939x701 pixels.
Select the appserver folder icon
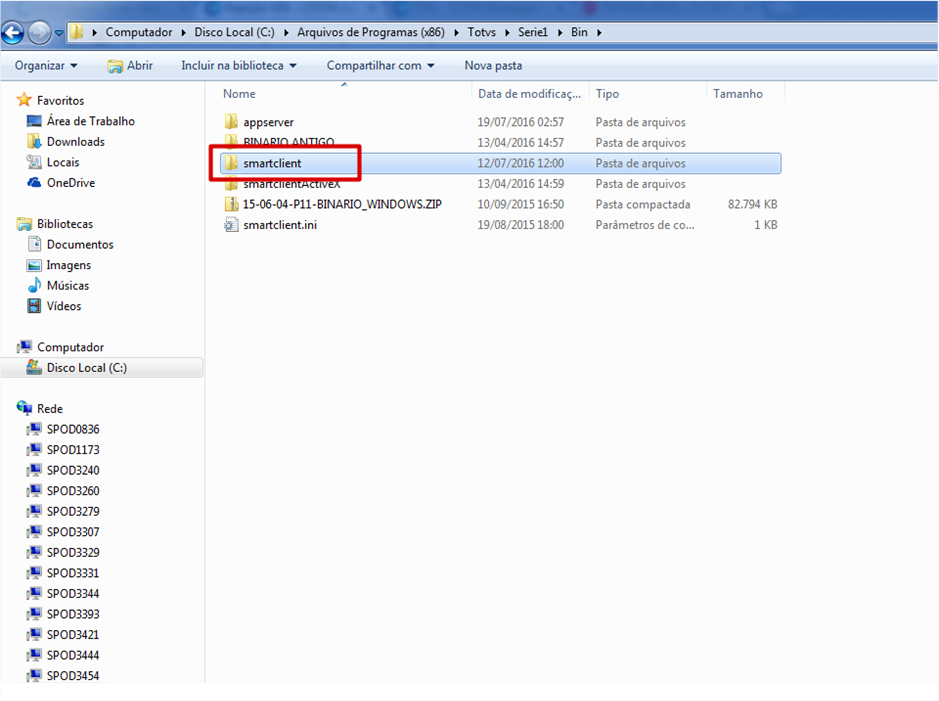(x=231, y=122)
